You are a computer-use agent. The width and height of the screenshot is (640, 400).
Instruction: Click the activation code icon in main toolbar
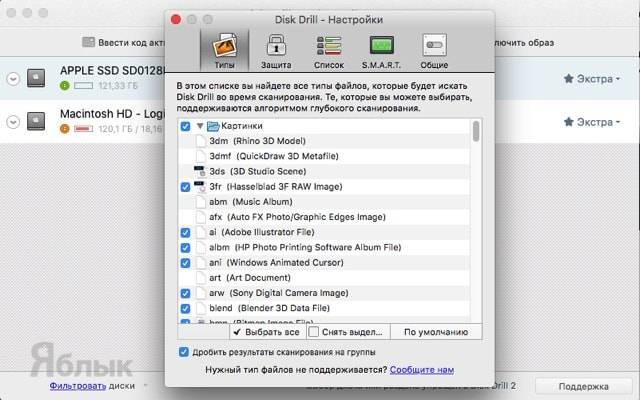point(88,42)
